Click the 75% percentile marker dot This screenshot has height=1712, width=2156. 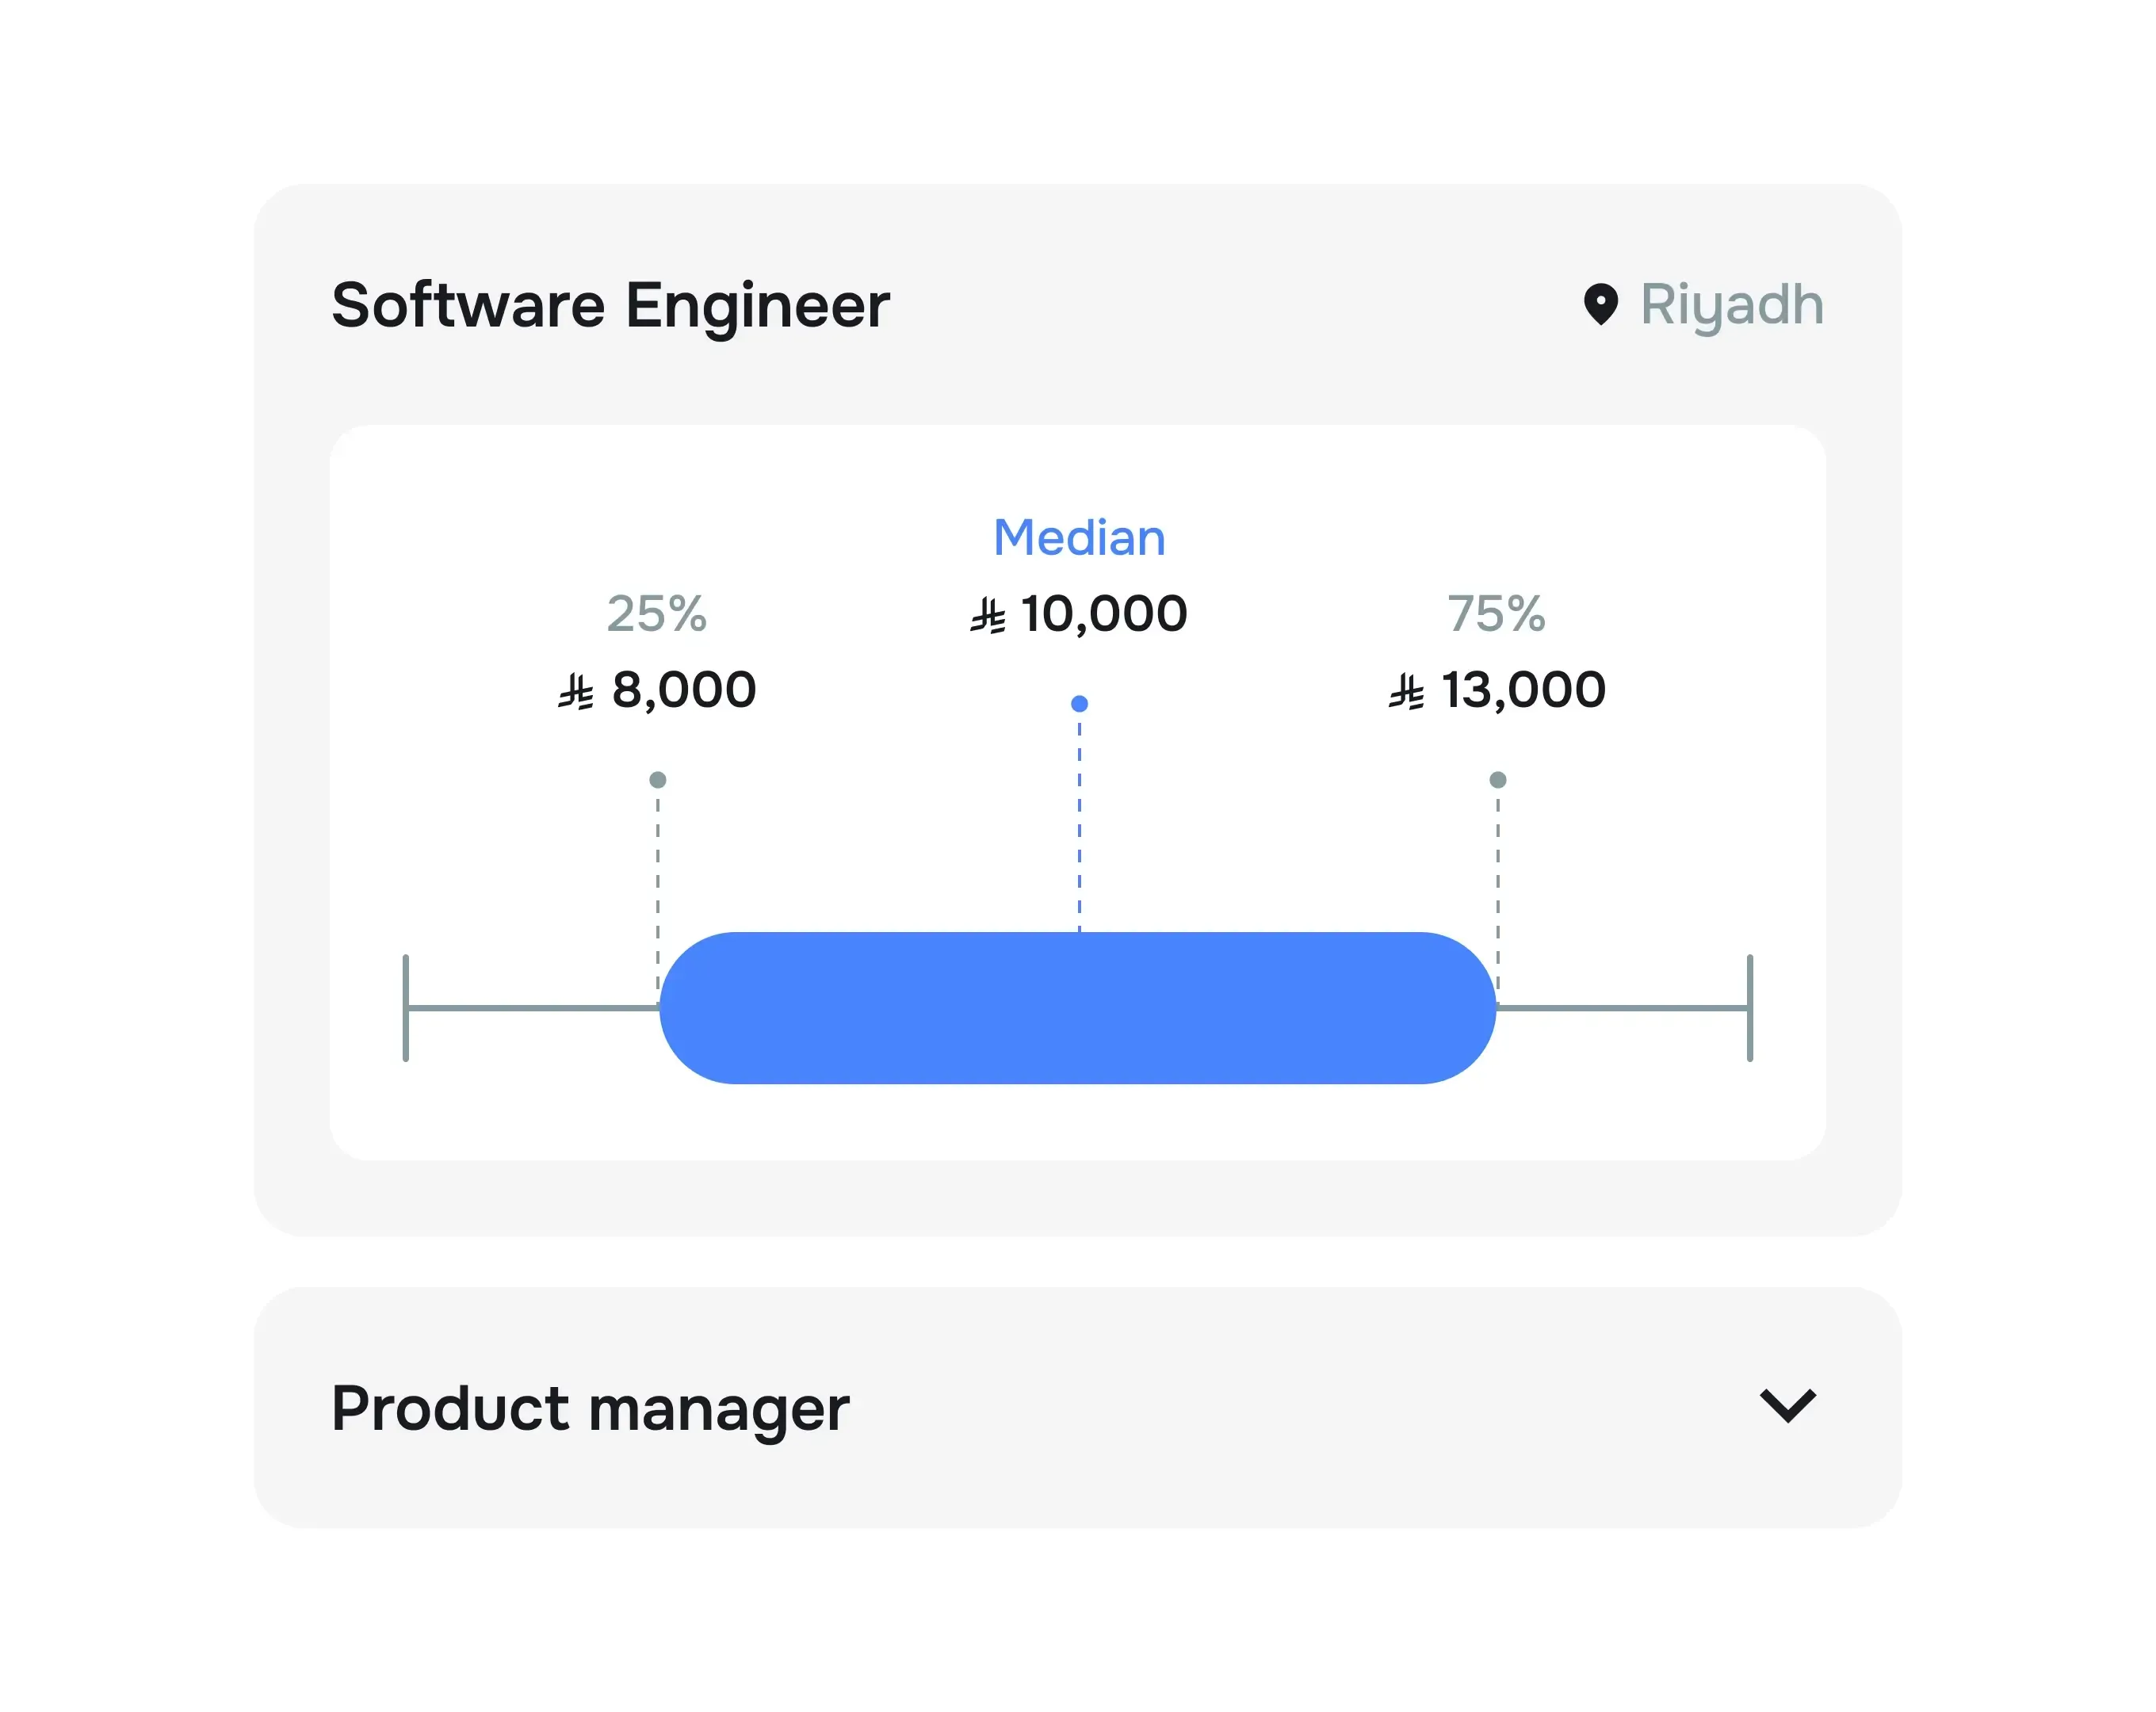(x=1497, y=780)
